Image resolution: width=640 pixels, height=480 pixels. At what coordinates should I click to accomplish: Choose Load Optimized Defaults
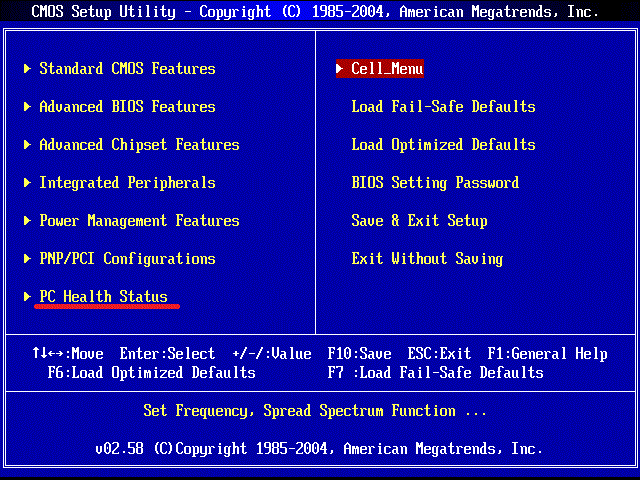point(443,144)
